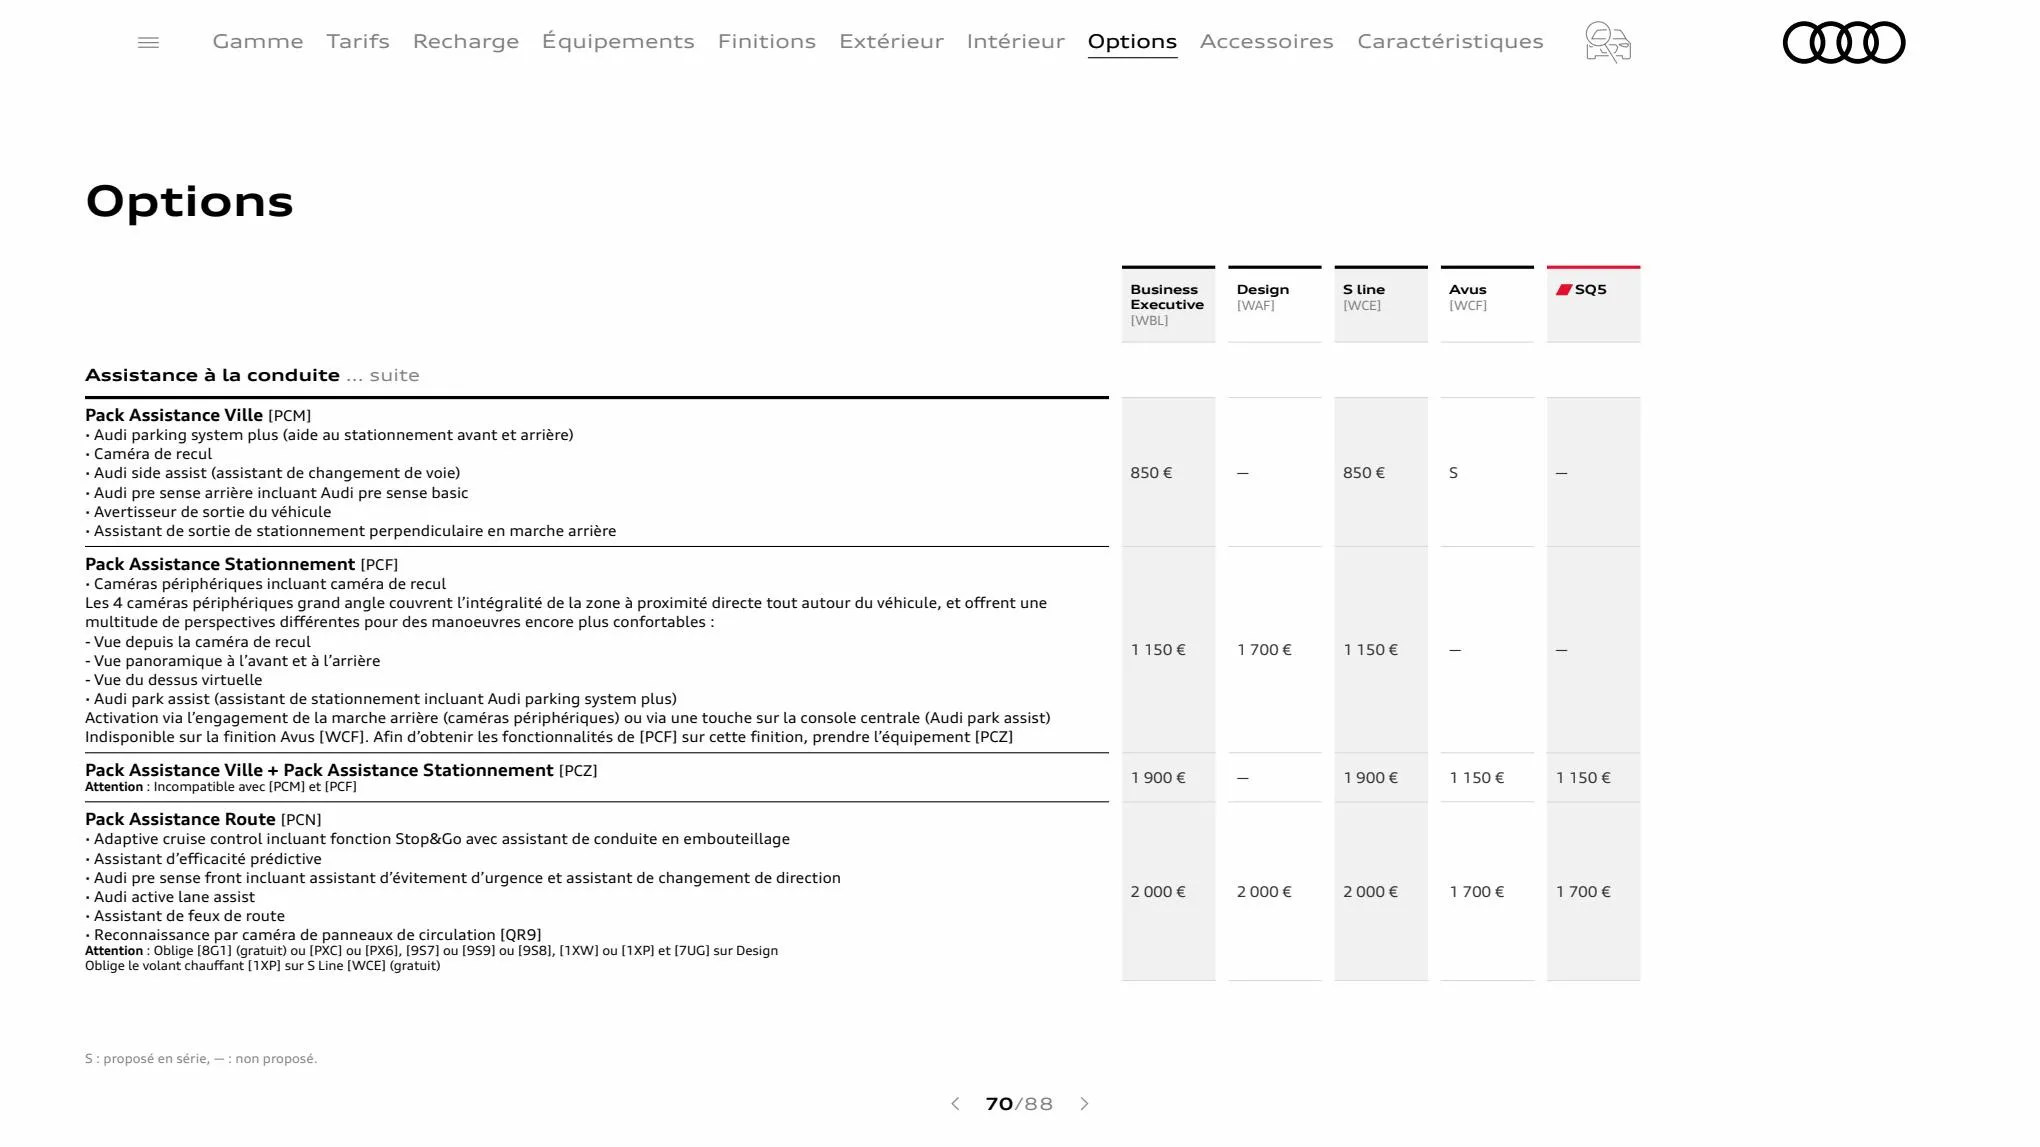Click 850 € under S line

click(x=1364, y=472)
